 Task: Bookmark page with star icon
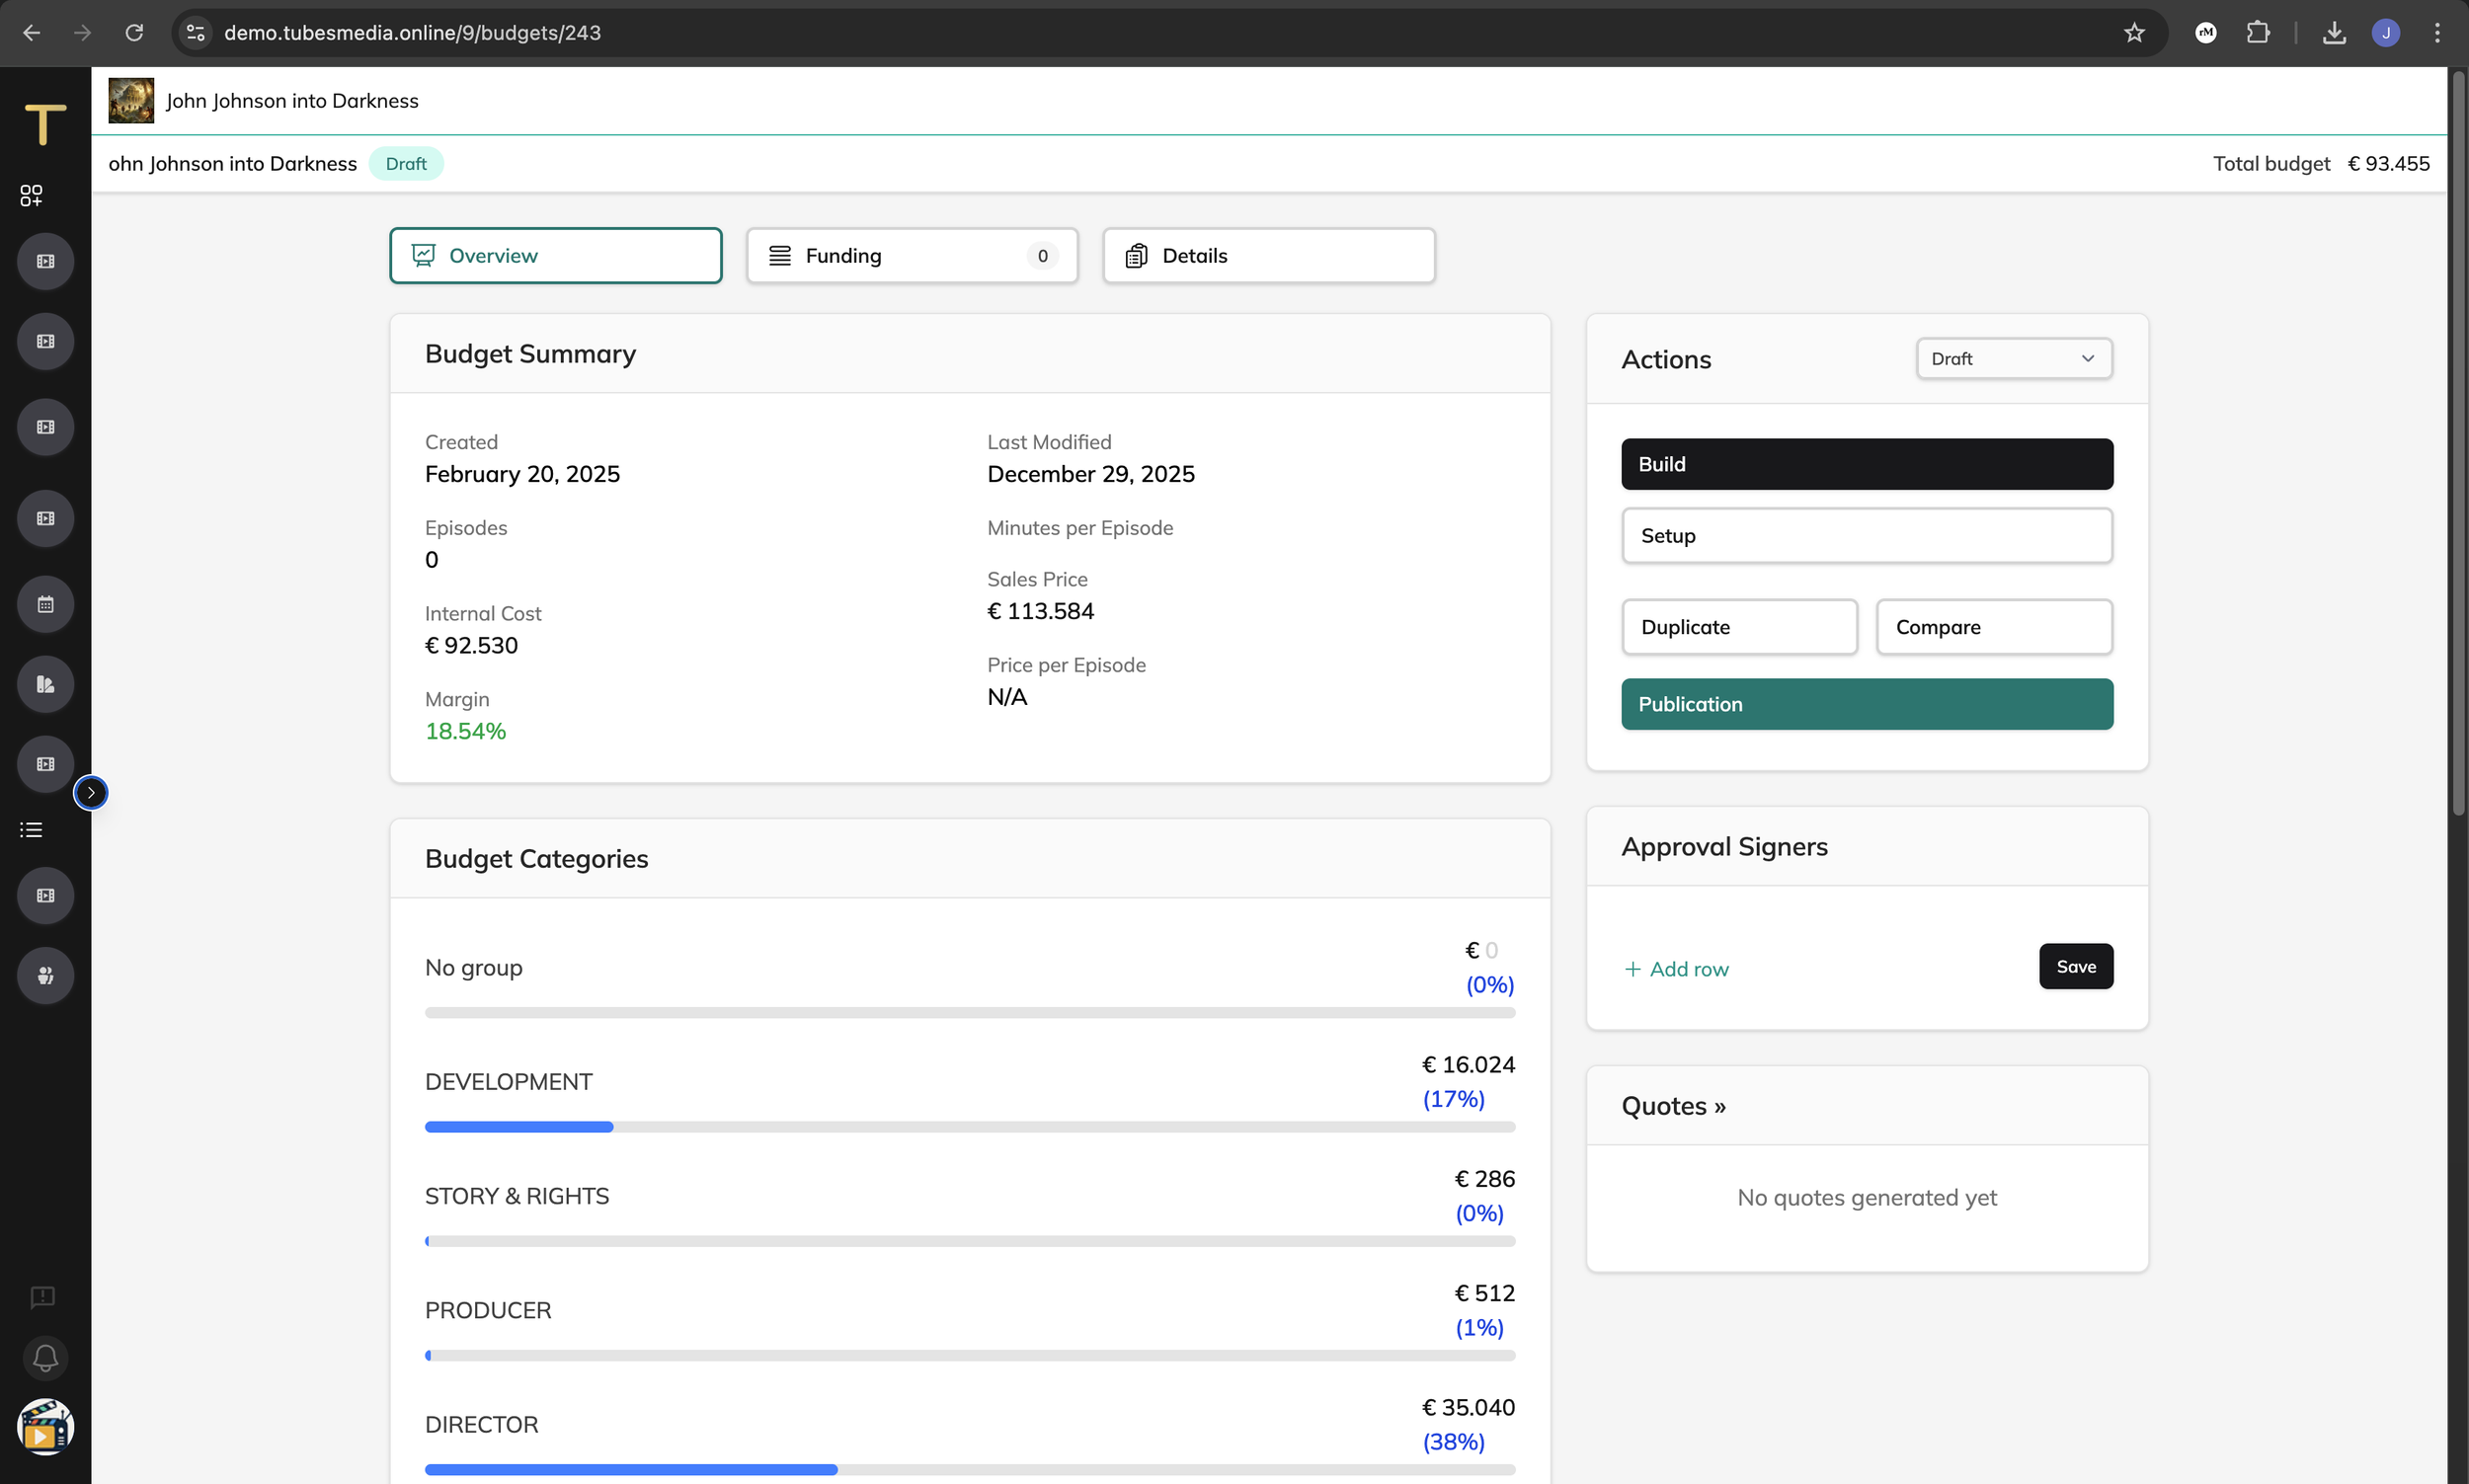click(2134, 33)
